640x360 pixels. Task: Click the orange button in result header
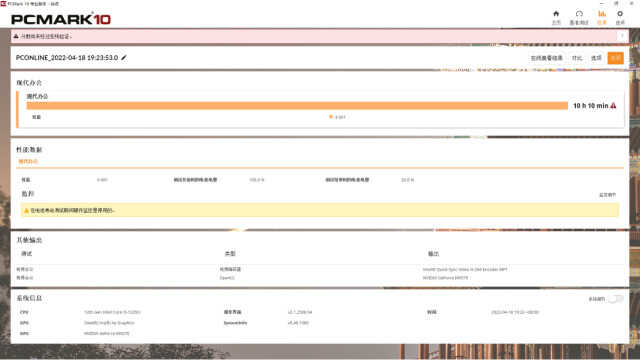point(616,58)
